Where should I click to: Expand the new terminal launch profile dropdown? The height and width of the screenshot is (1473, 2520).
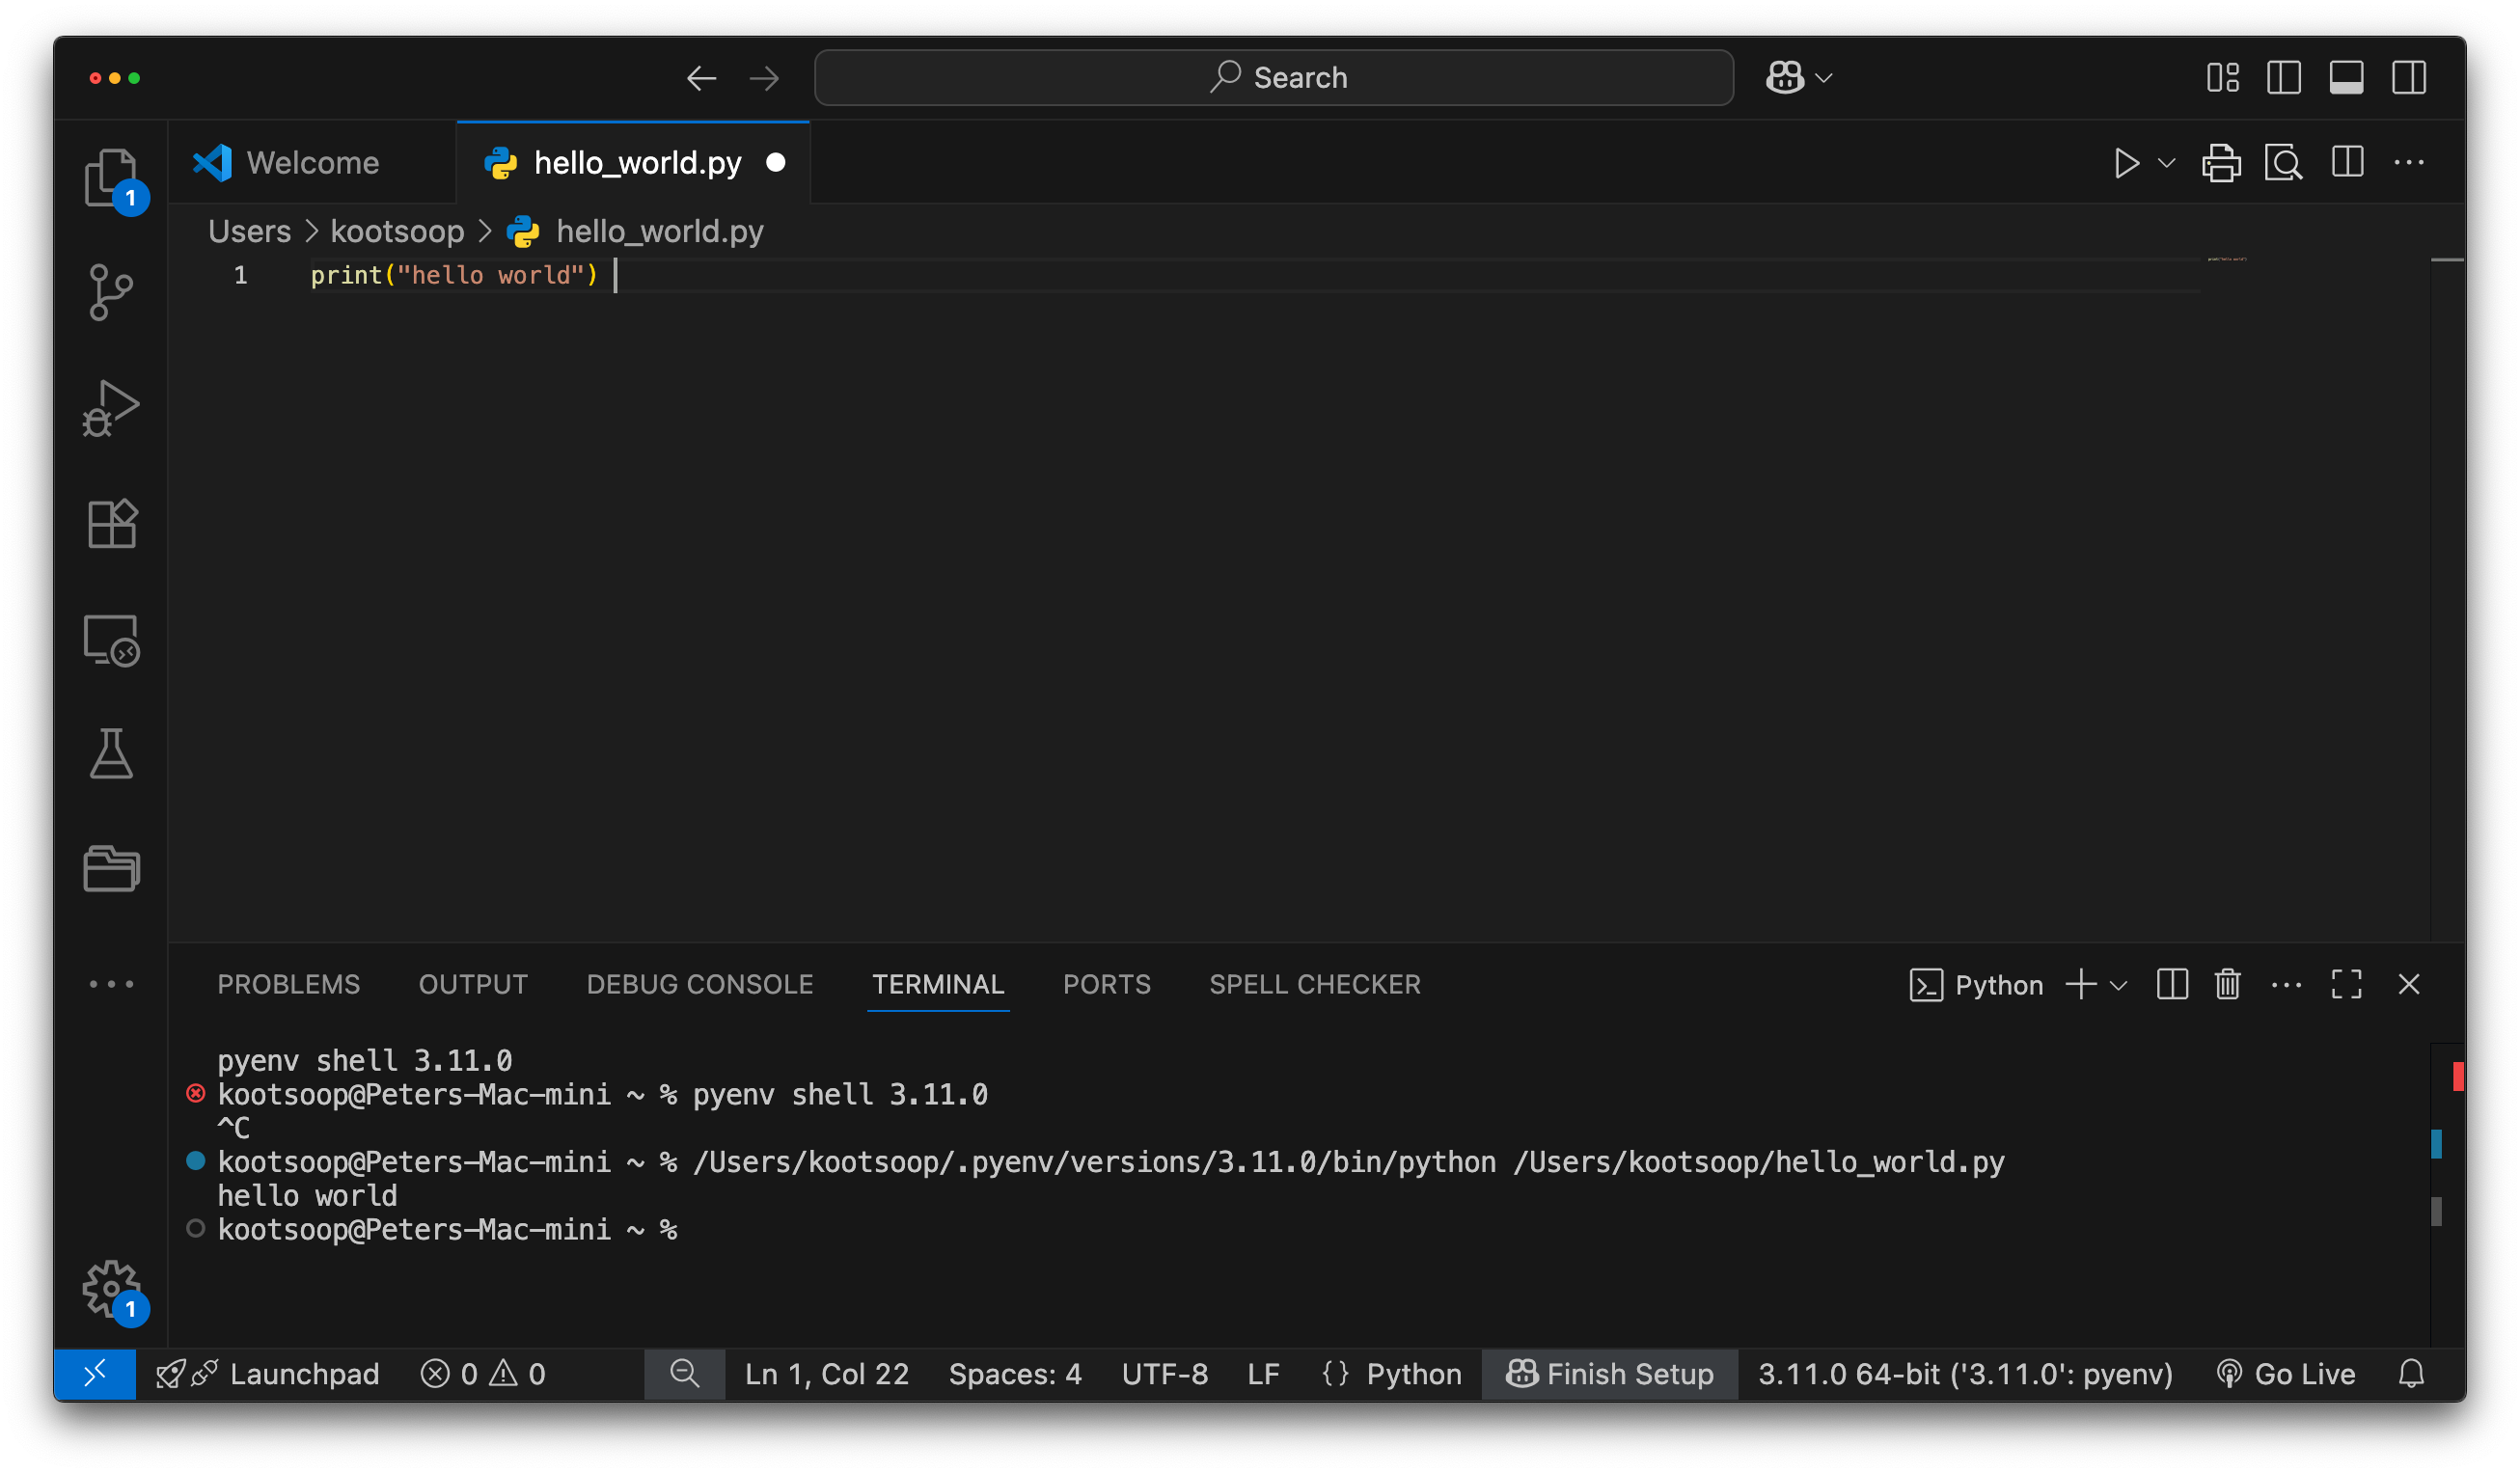2118,986
